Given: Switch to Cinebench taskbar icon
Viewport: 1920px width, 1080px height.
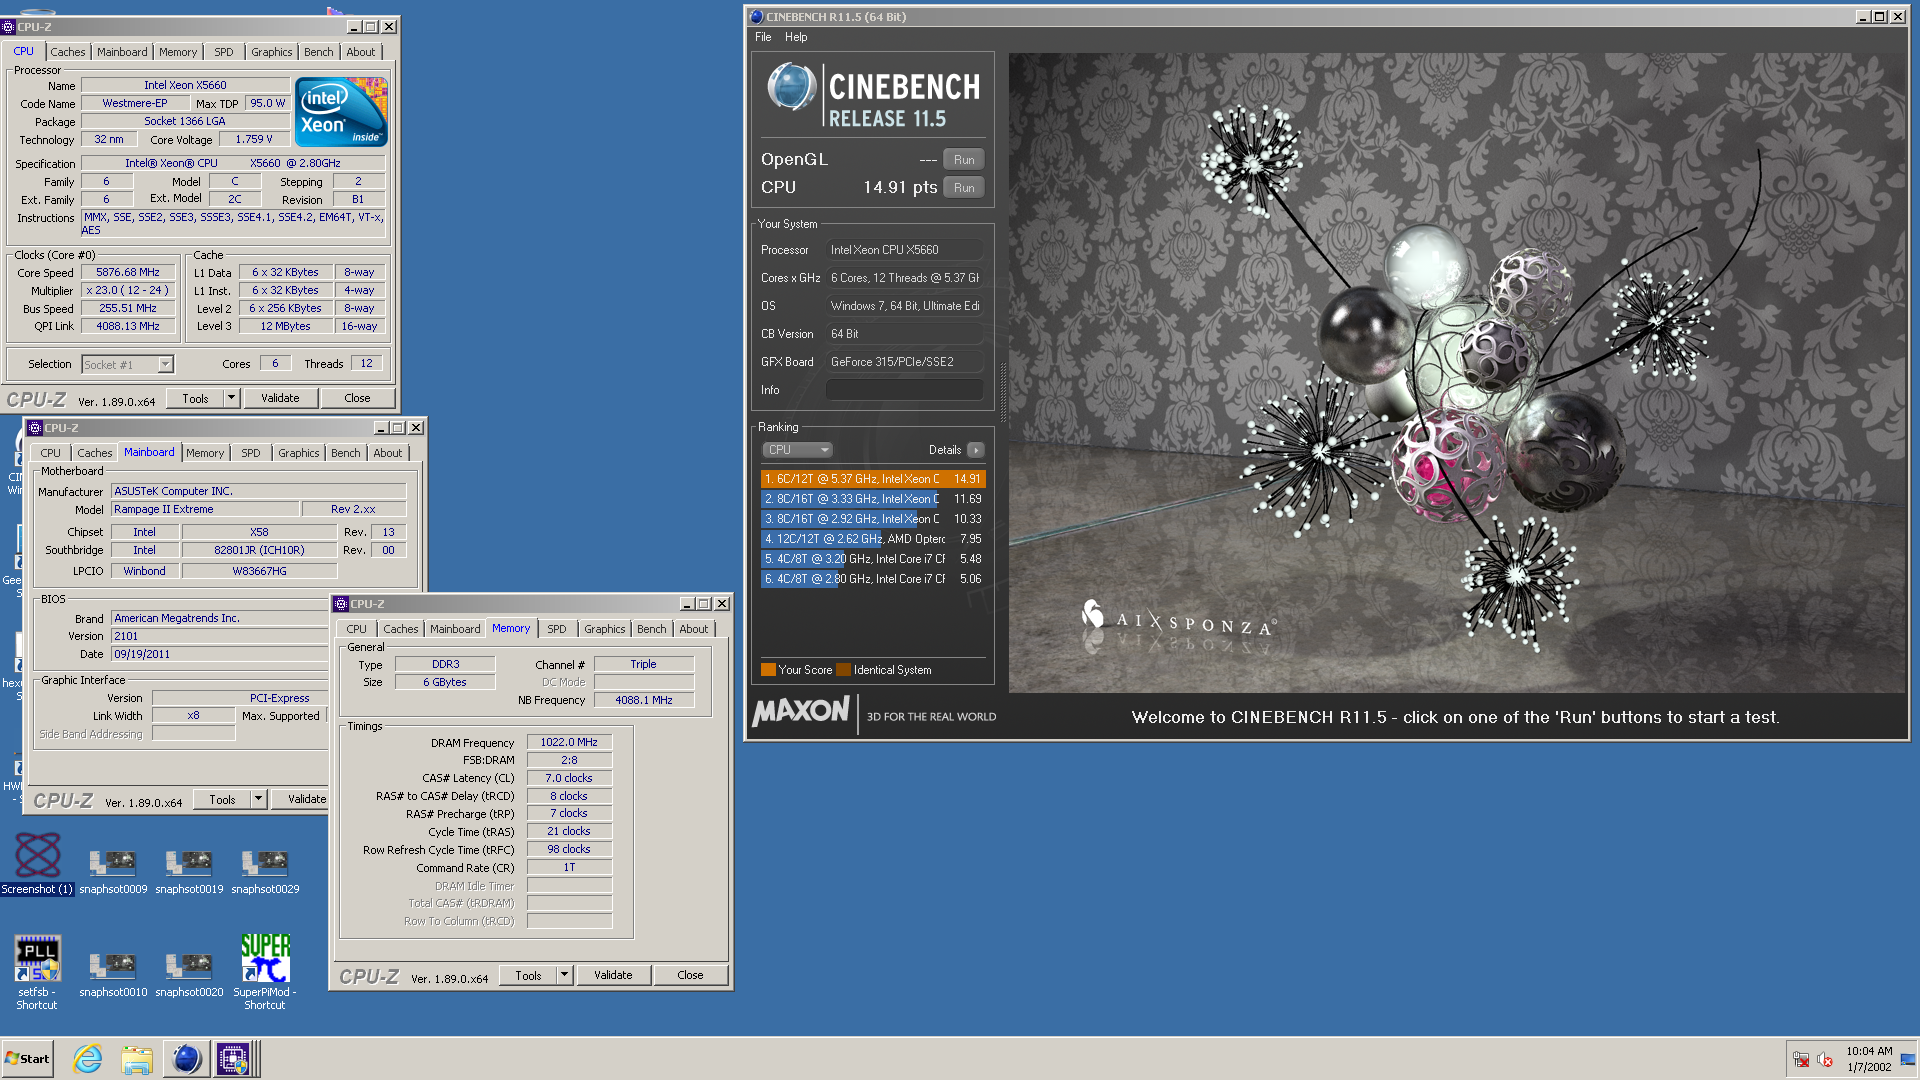Looking at the screenshot, I should coord(186,1059).
